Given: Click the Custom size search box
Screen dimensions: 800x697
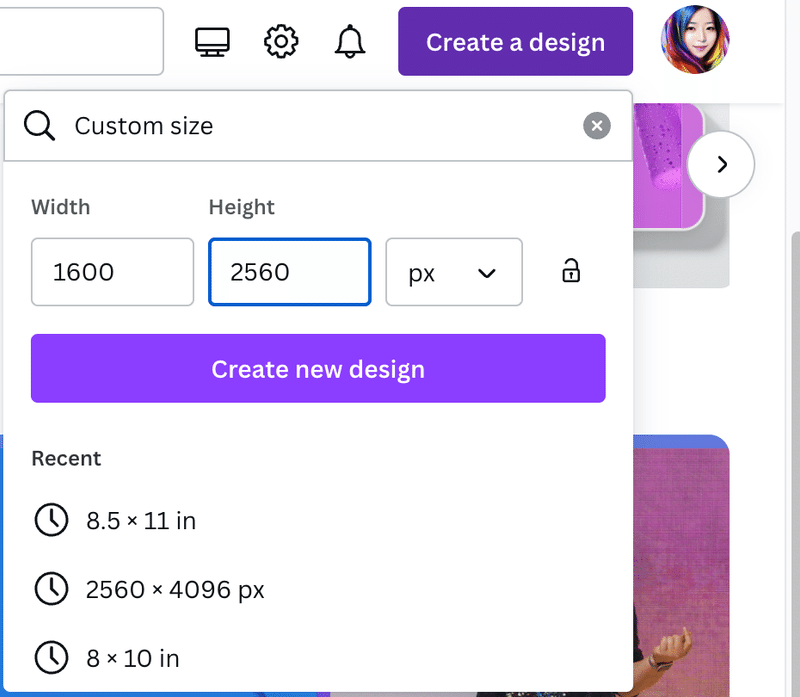Looking at the screenshot, I should click(320, 126).
